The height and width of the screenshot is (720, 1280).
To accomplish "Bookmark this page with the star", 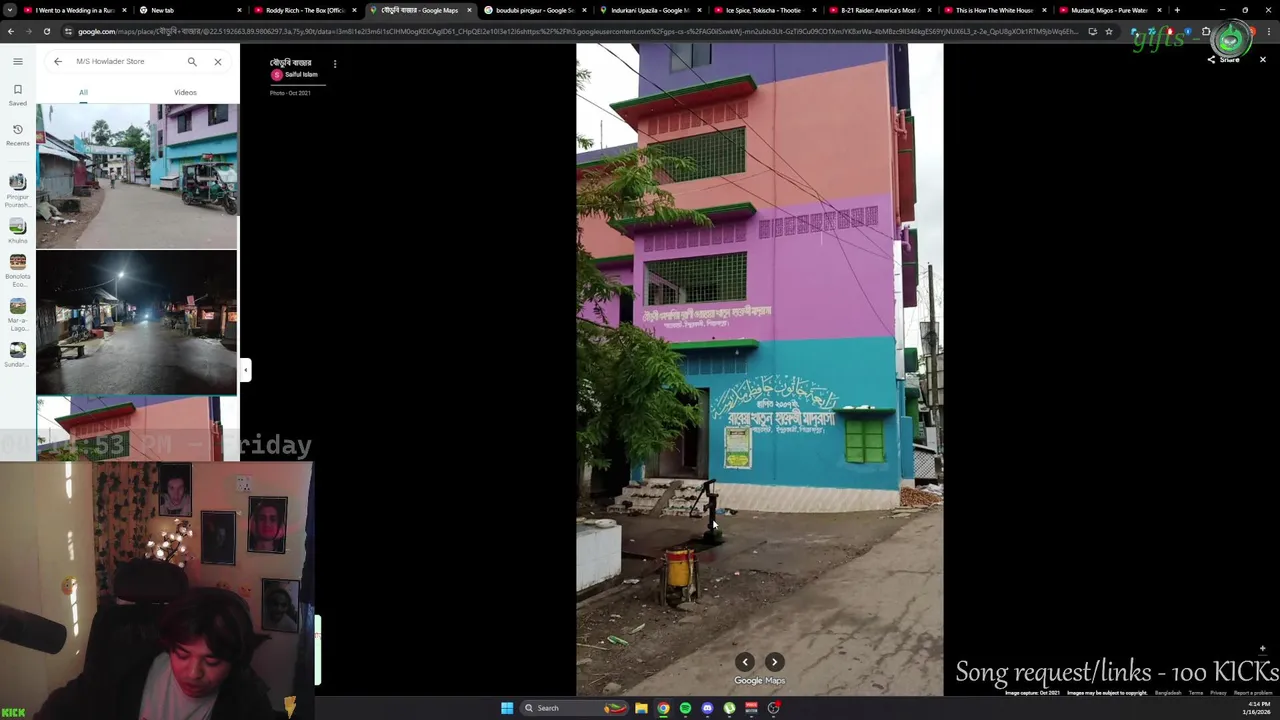I will click(x=1108, y=31).
